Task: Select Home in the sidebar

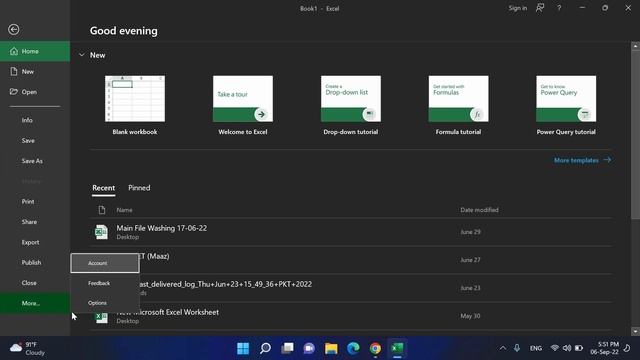Action: pos(35,51)
